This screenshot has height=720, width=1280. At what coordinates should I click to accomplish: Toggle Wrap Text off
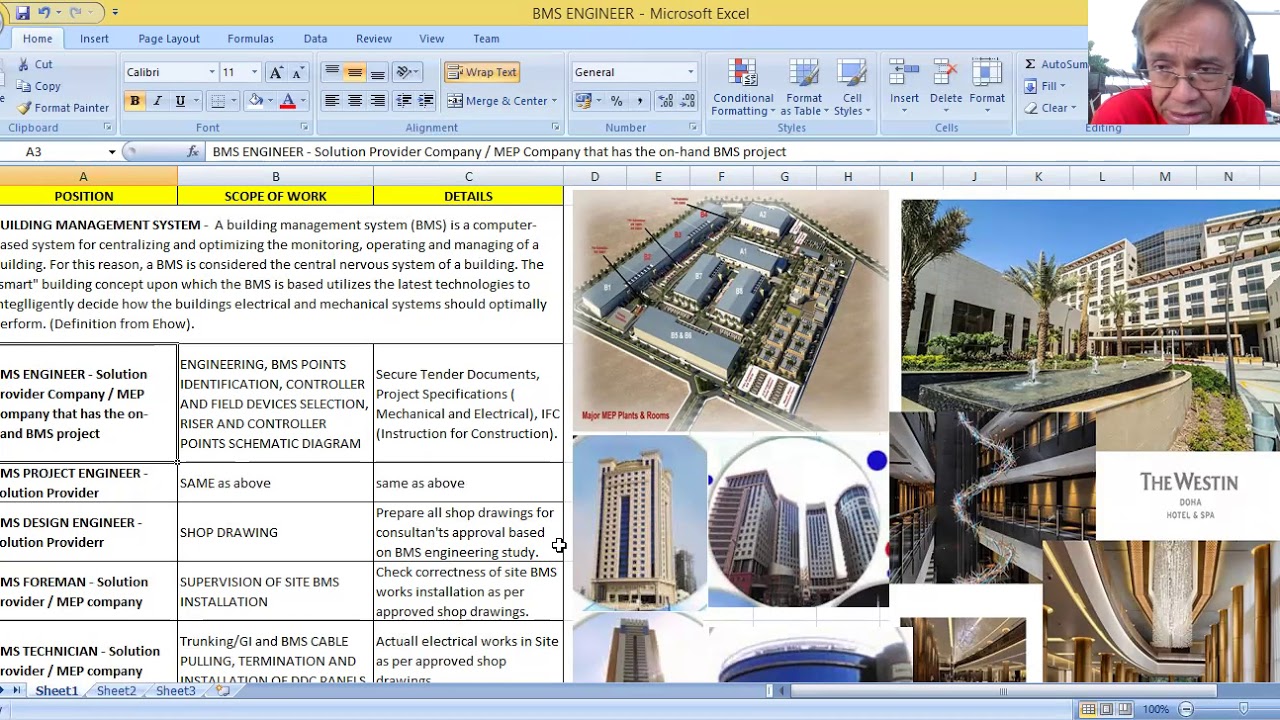[x=482, y=72]
